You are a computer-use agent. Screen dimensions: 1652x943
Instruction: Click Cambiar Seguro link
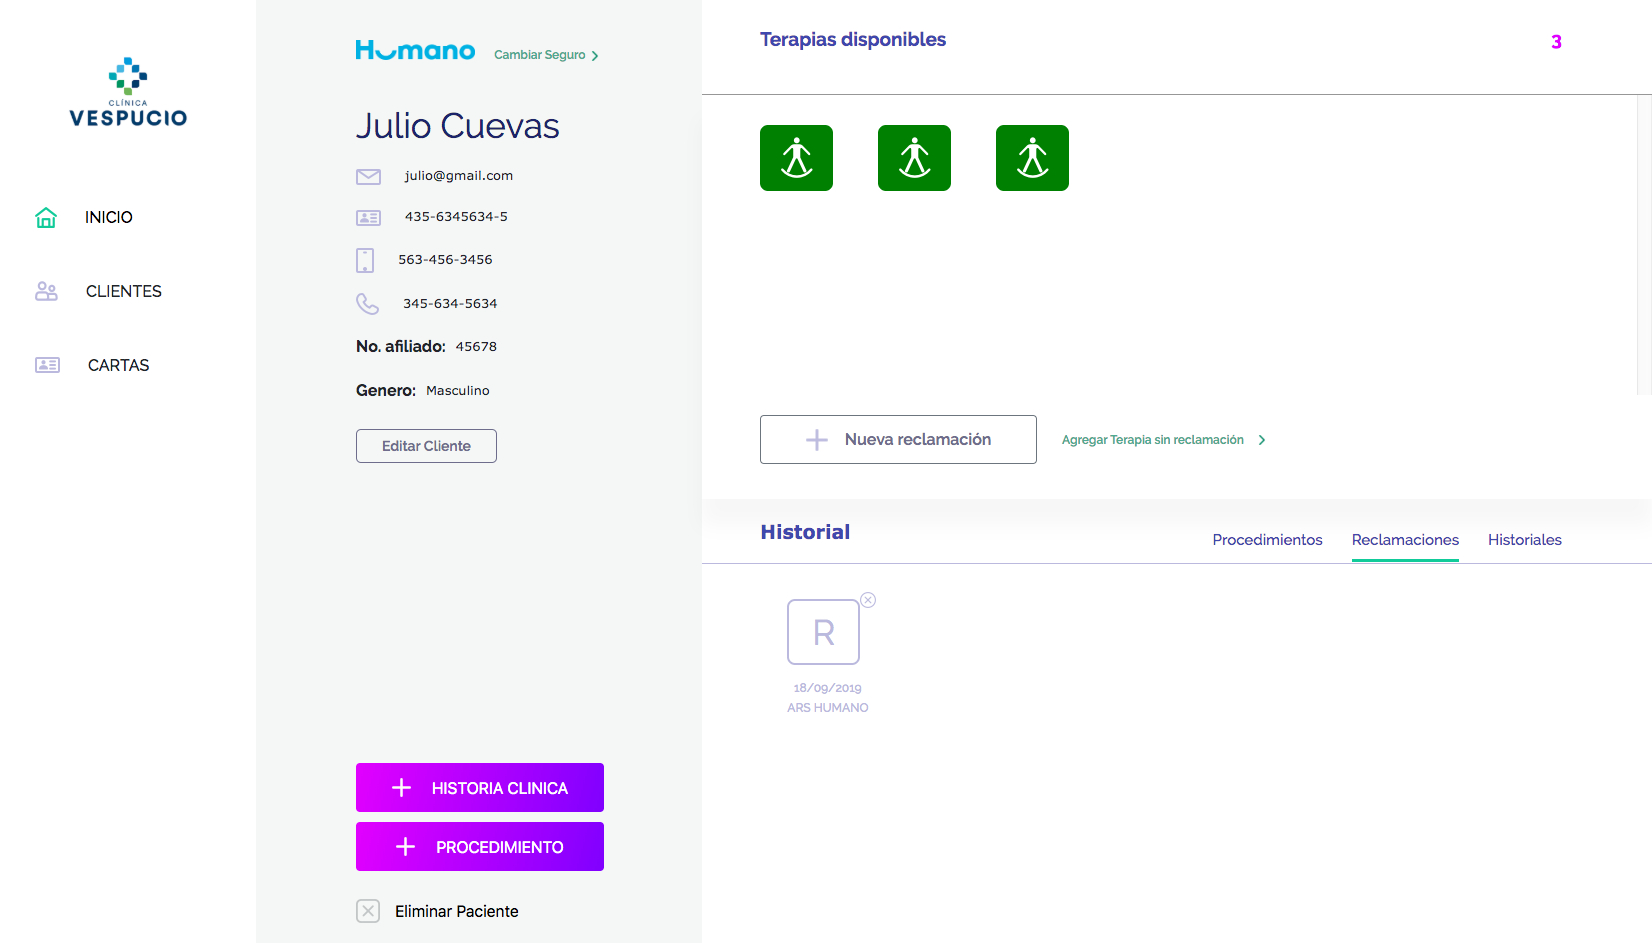[x=546, y=55]
